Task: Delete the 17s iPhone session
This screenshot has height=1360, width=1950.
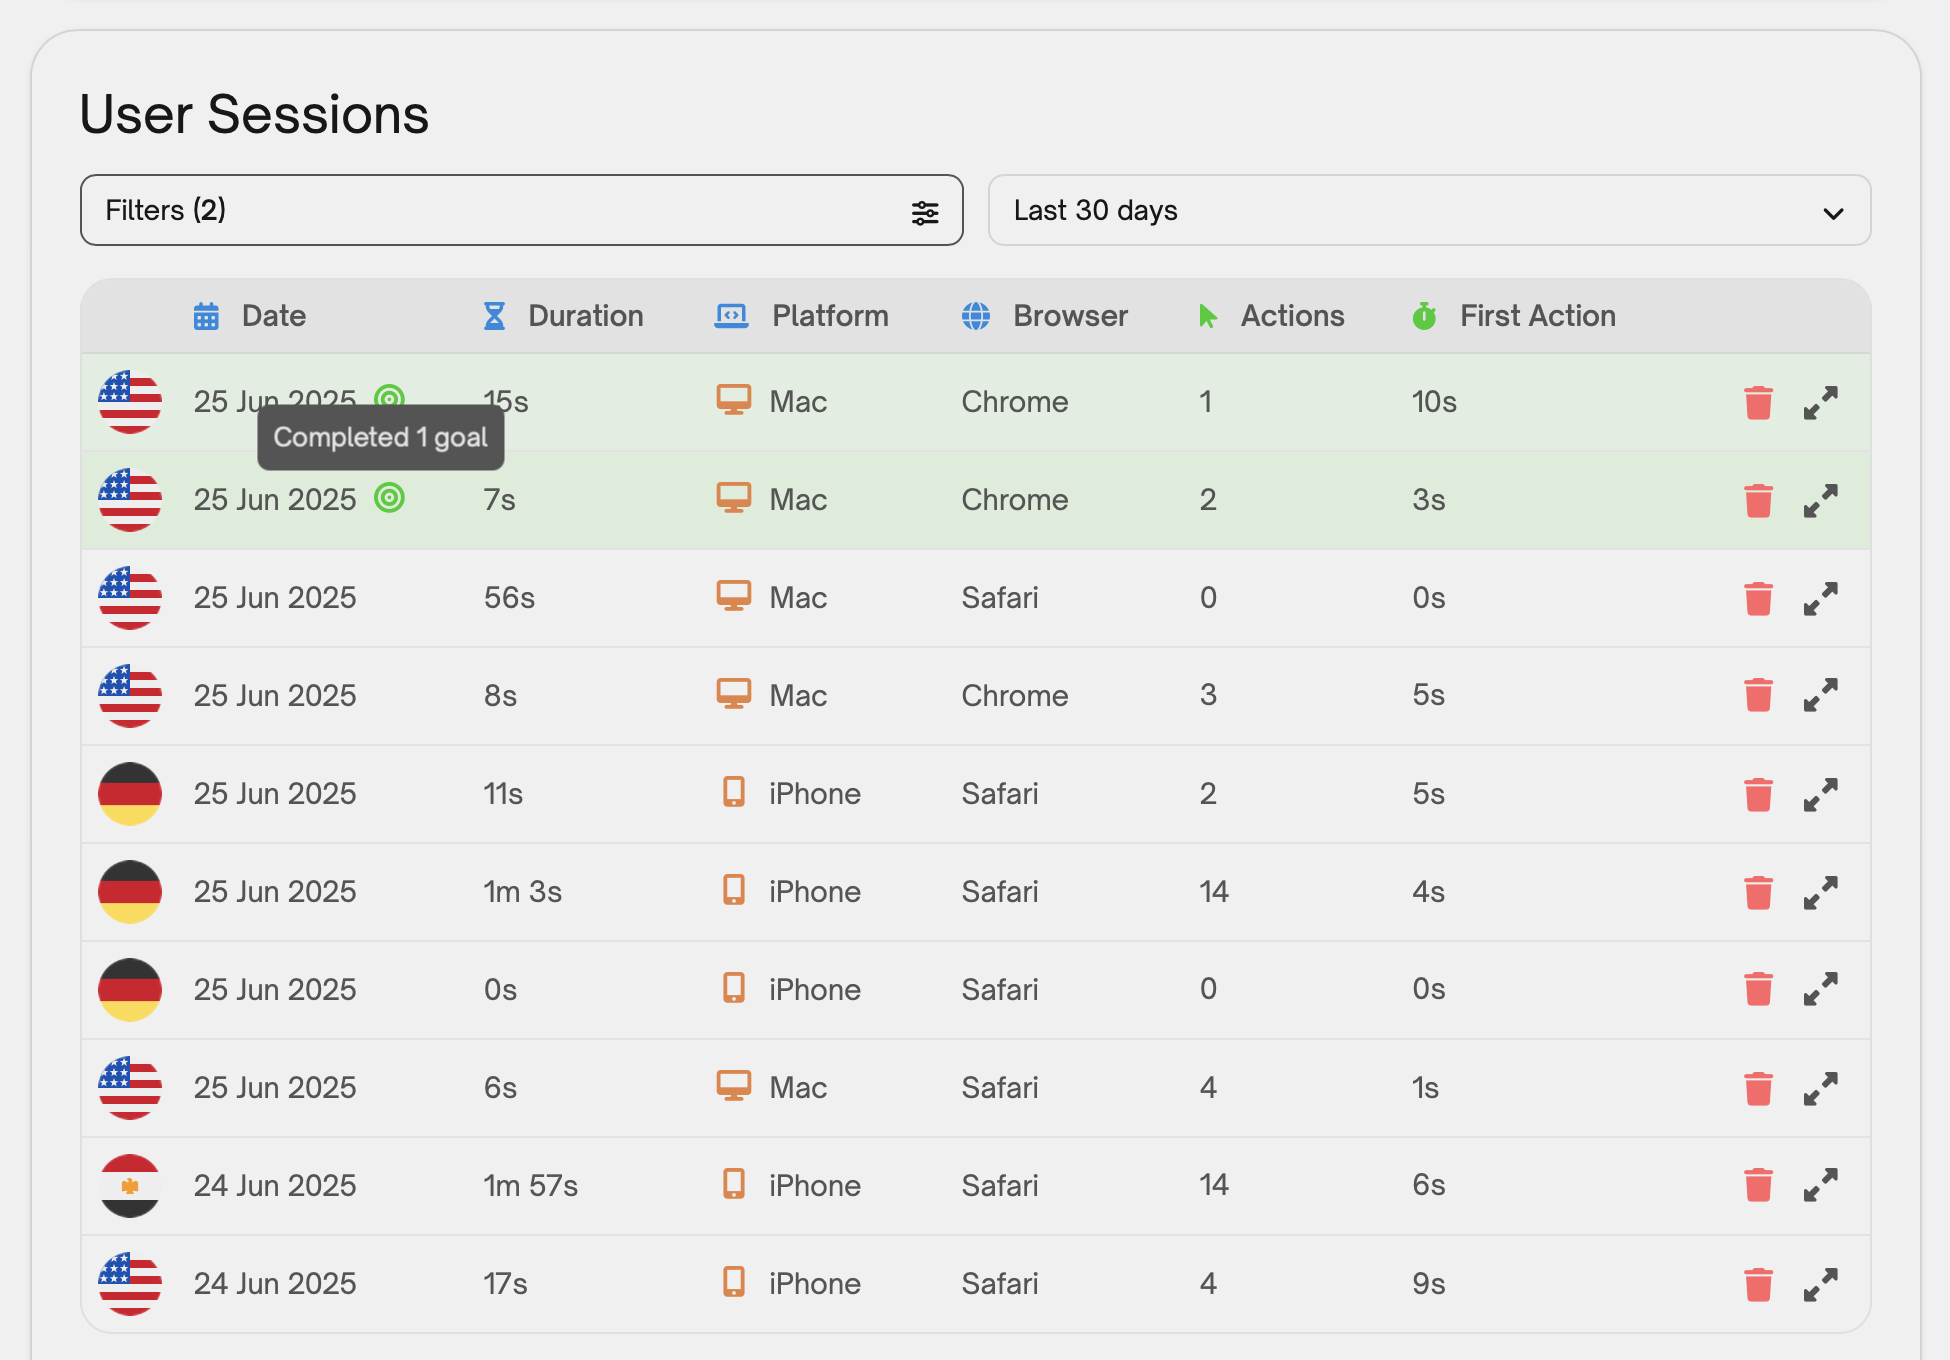Action: click(x=1758, y=1284)
